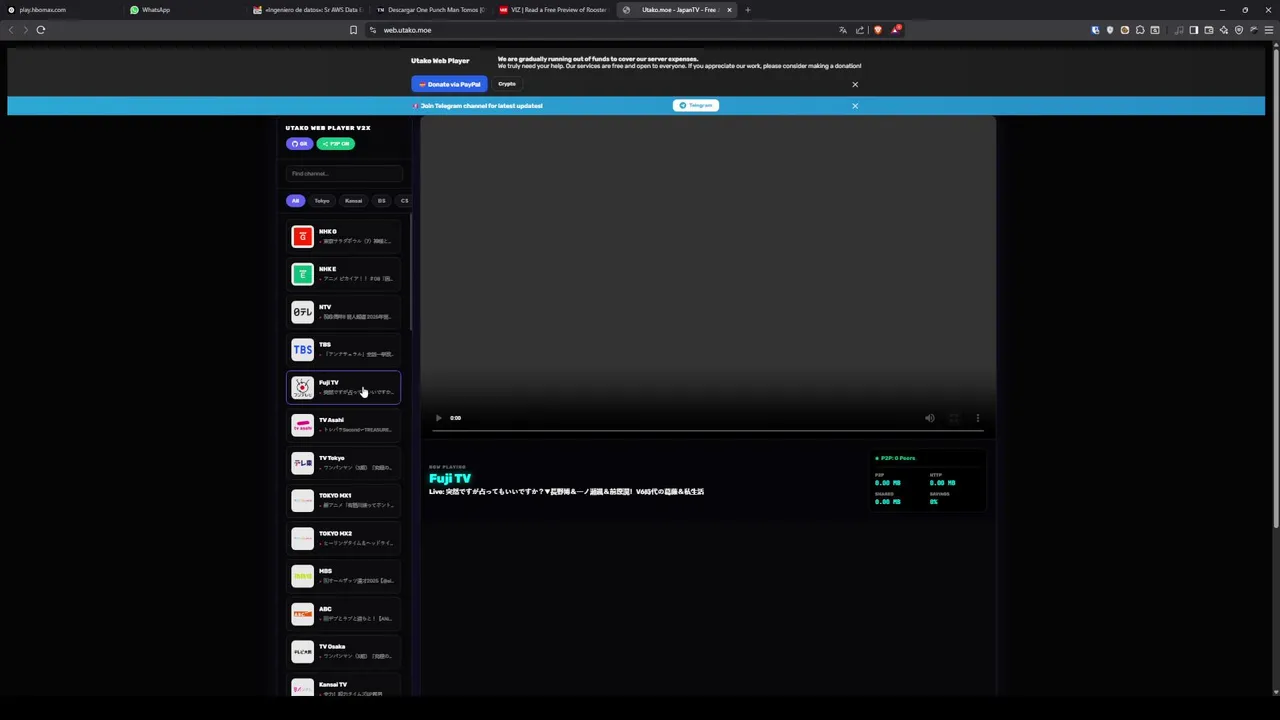This screenshot has width=1280, height=720.
Task: Switch to the WhatsApp browser tab
Action: coord(185,10)
